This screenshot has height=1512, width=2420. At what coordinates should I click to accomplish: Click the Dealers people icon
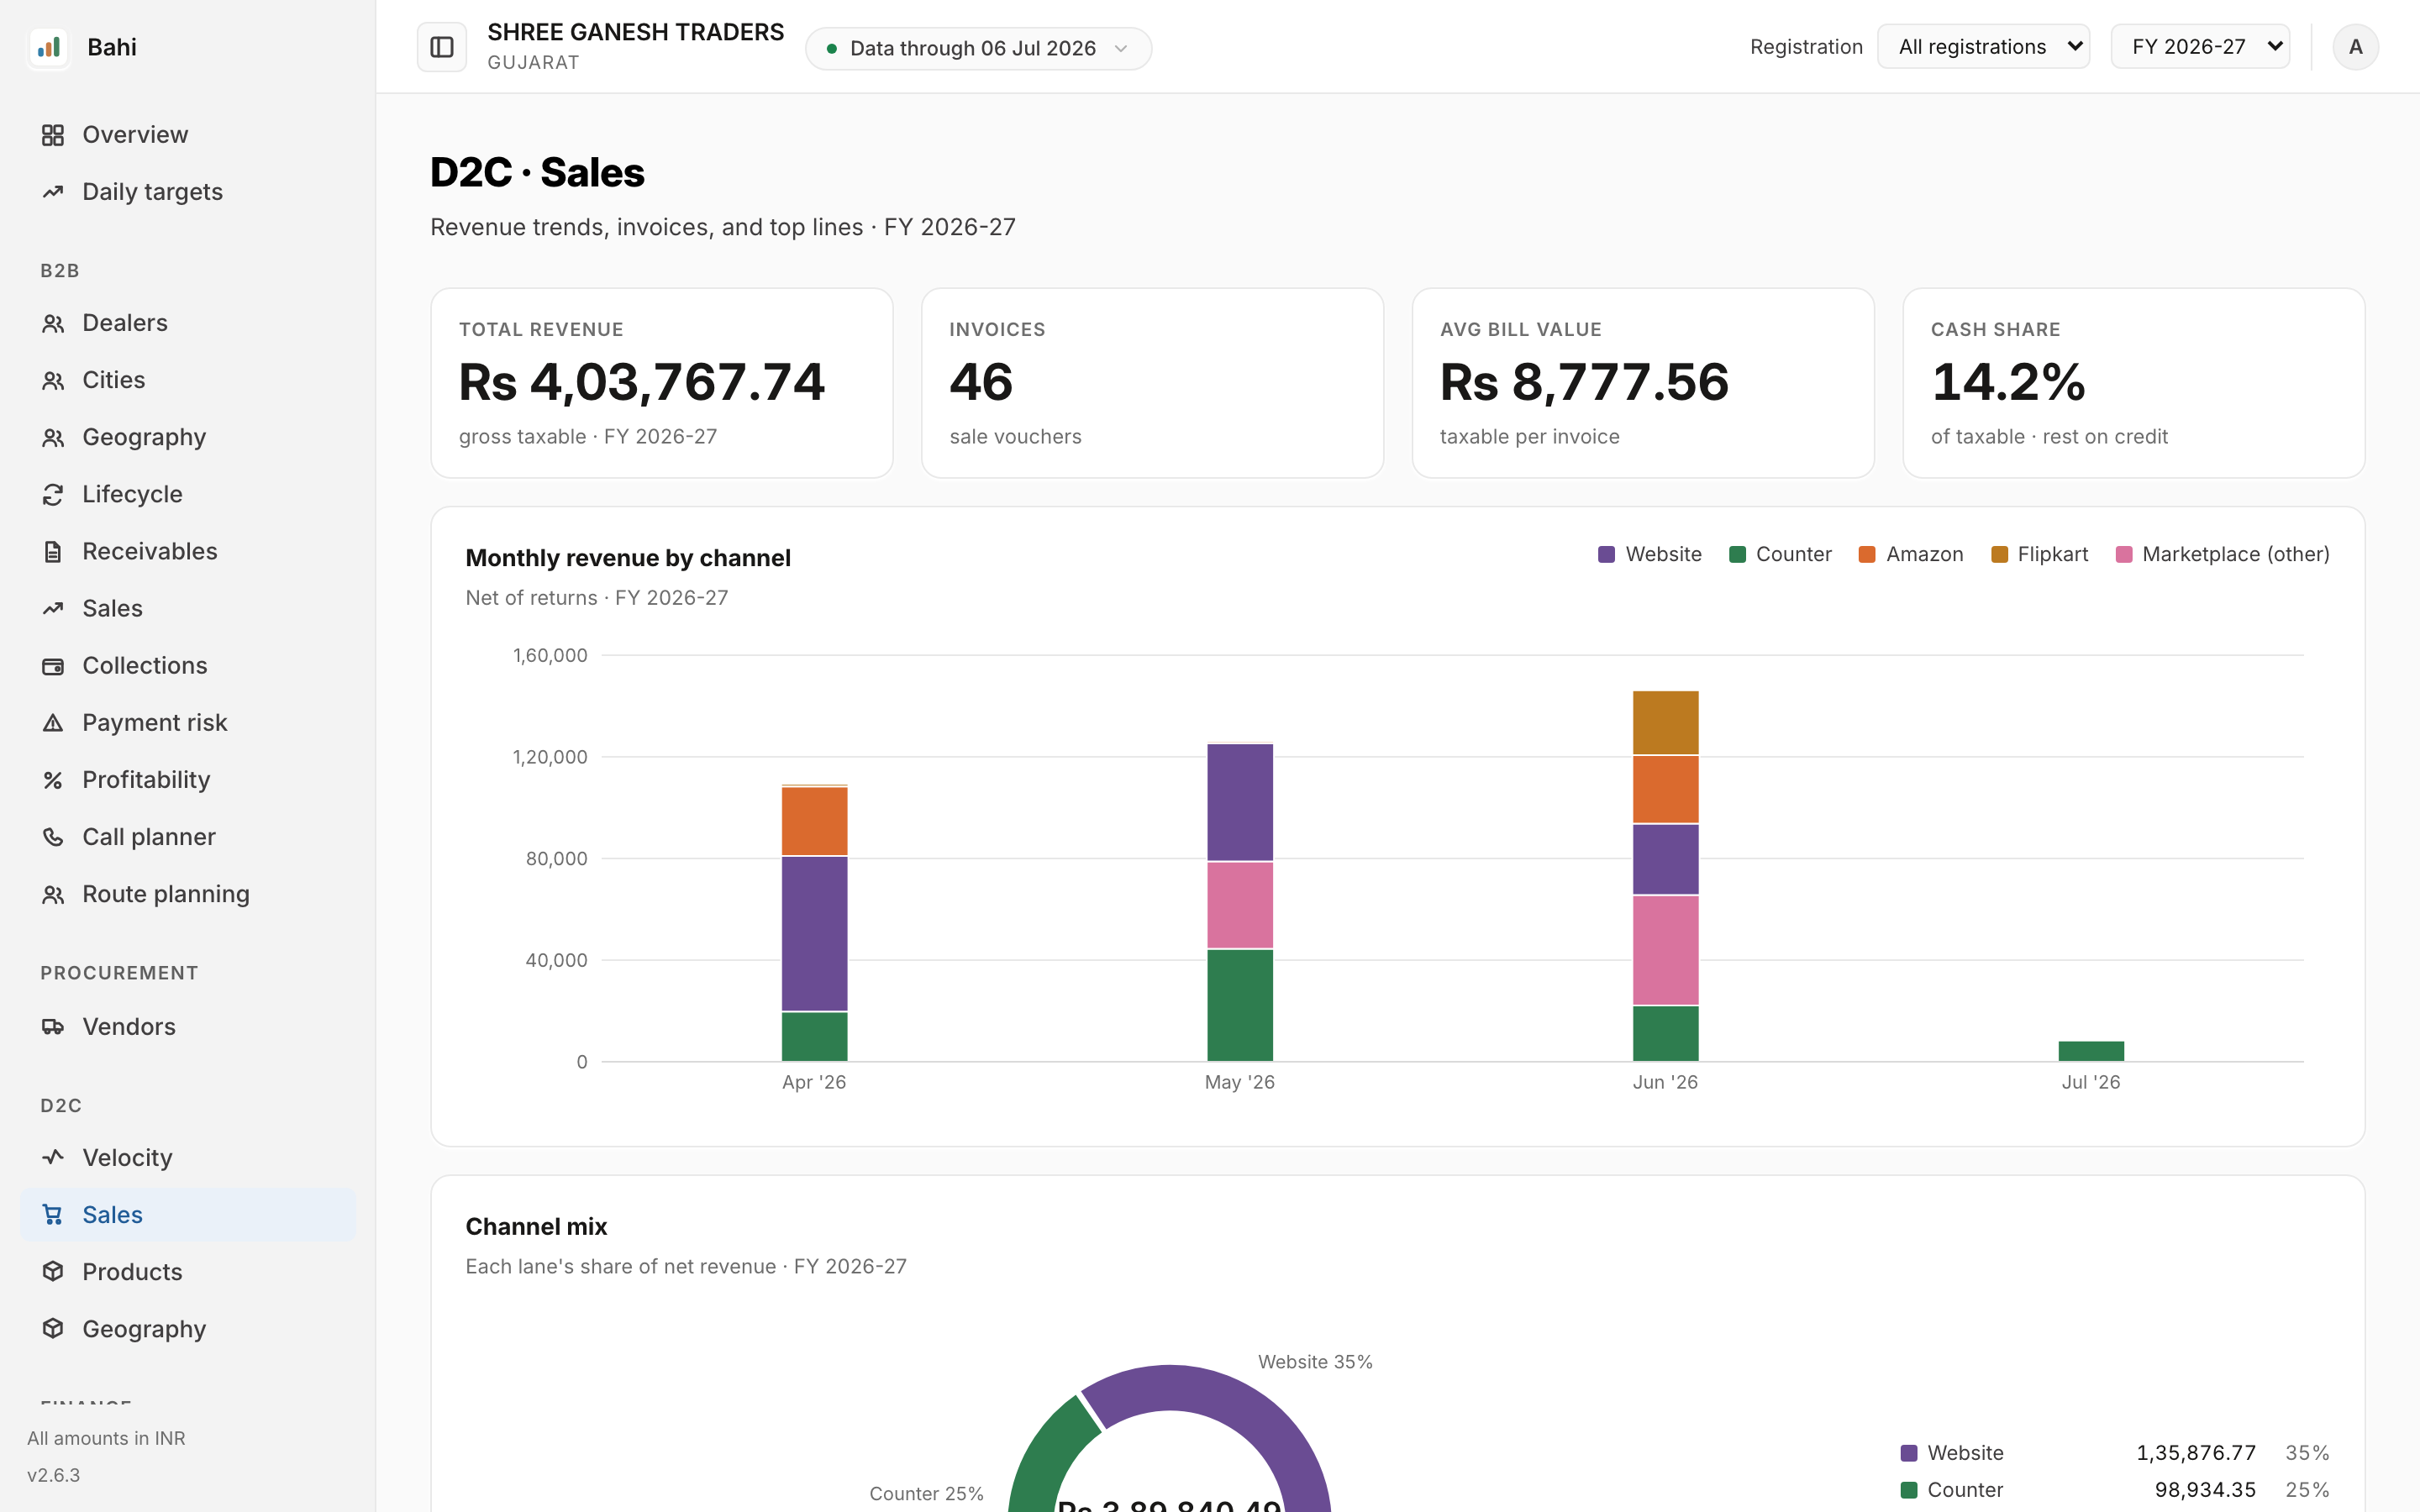[53, 323]
